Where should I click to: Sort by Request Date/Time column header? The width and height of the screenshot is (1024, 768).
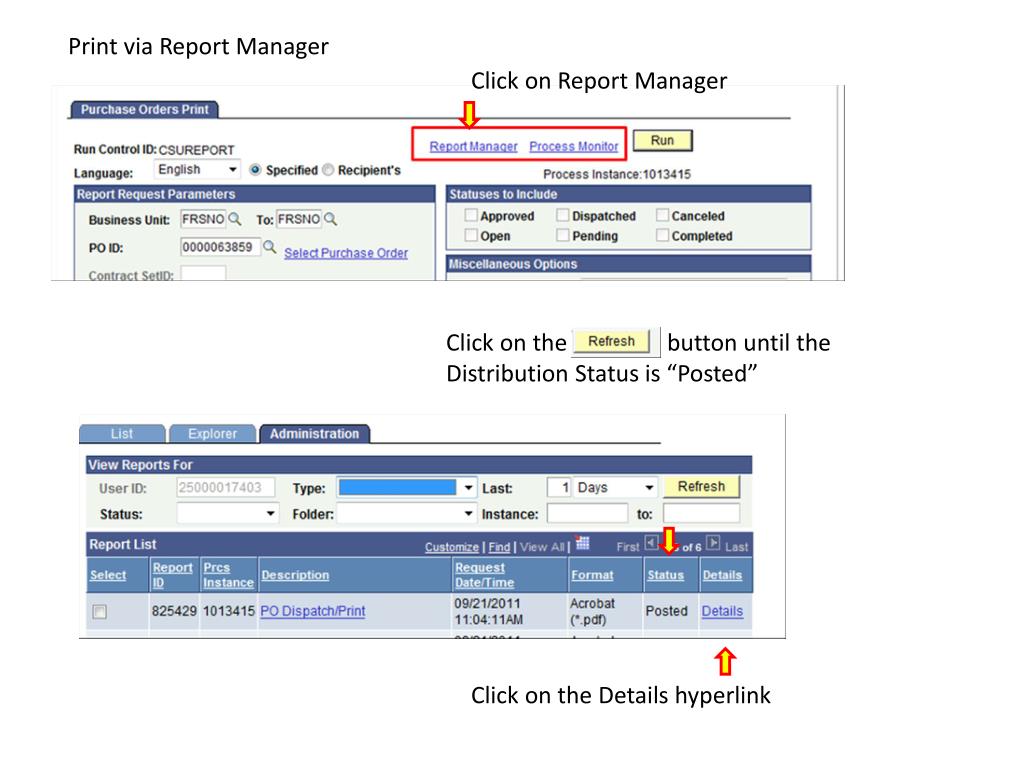coord(484,575)
